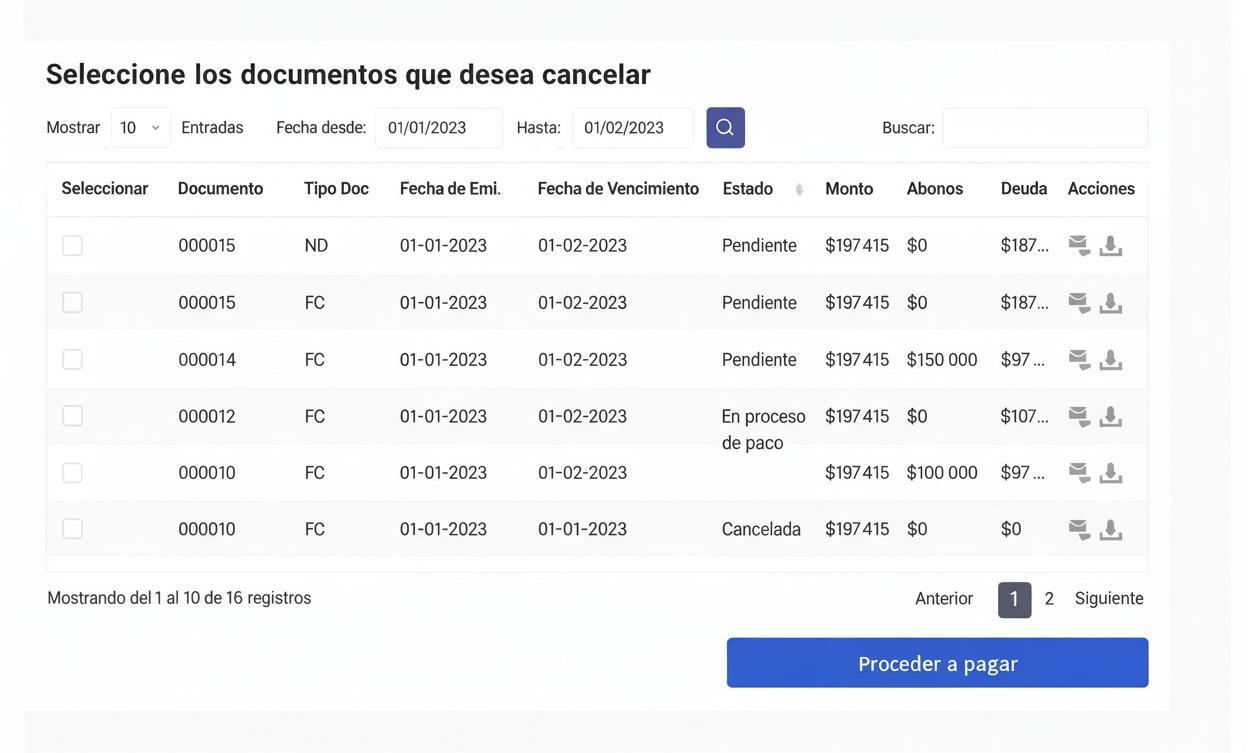1248x753 pixels.
Task: Focus the Buscar search field
Action: 1045,128
